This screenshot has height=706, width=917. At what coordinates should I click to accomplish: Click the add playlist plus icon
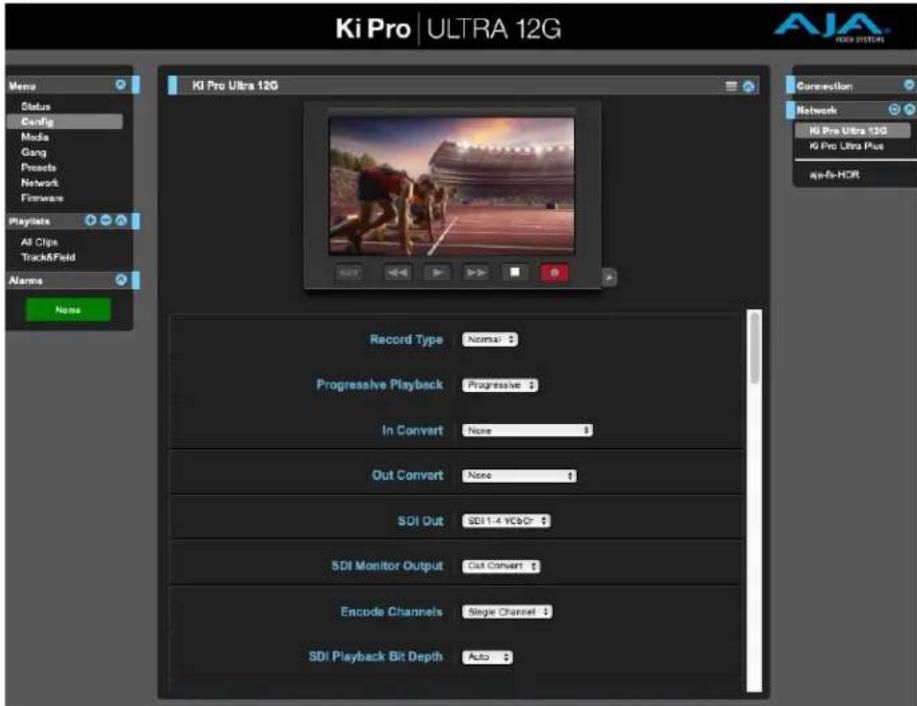[x=91, y=221]
